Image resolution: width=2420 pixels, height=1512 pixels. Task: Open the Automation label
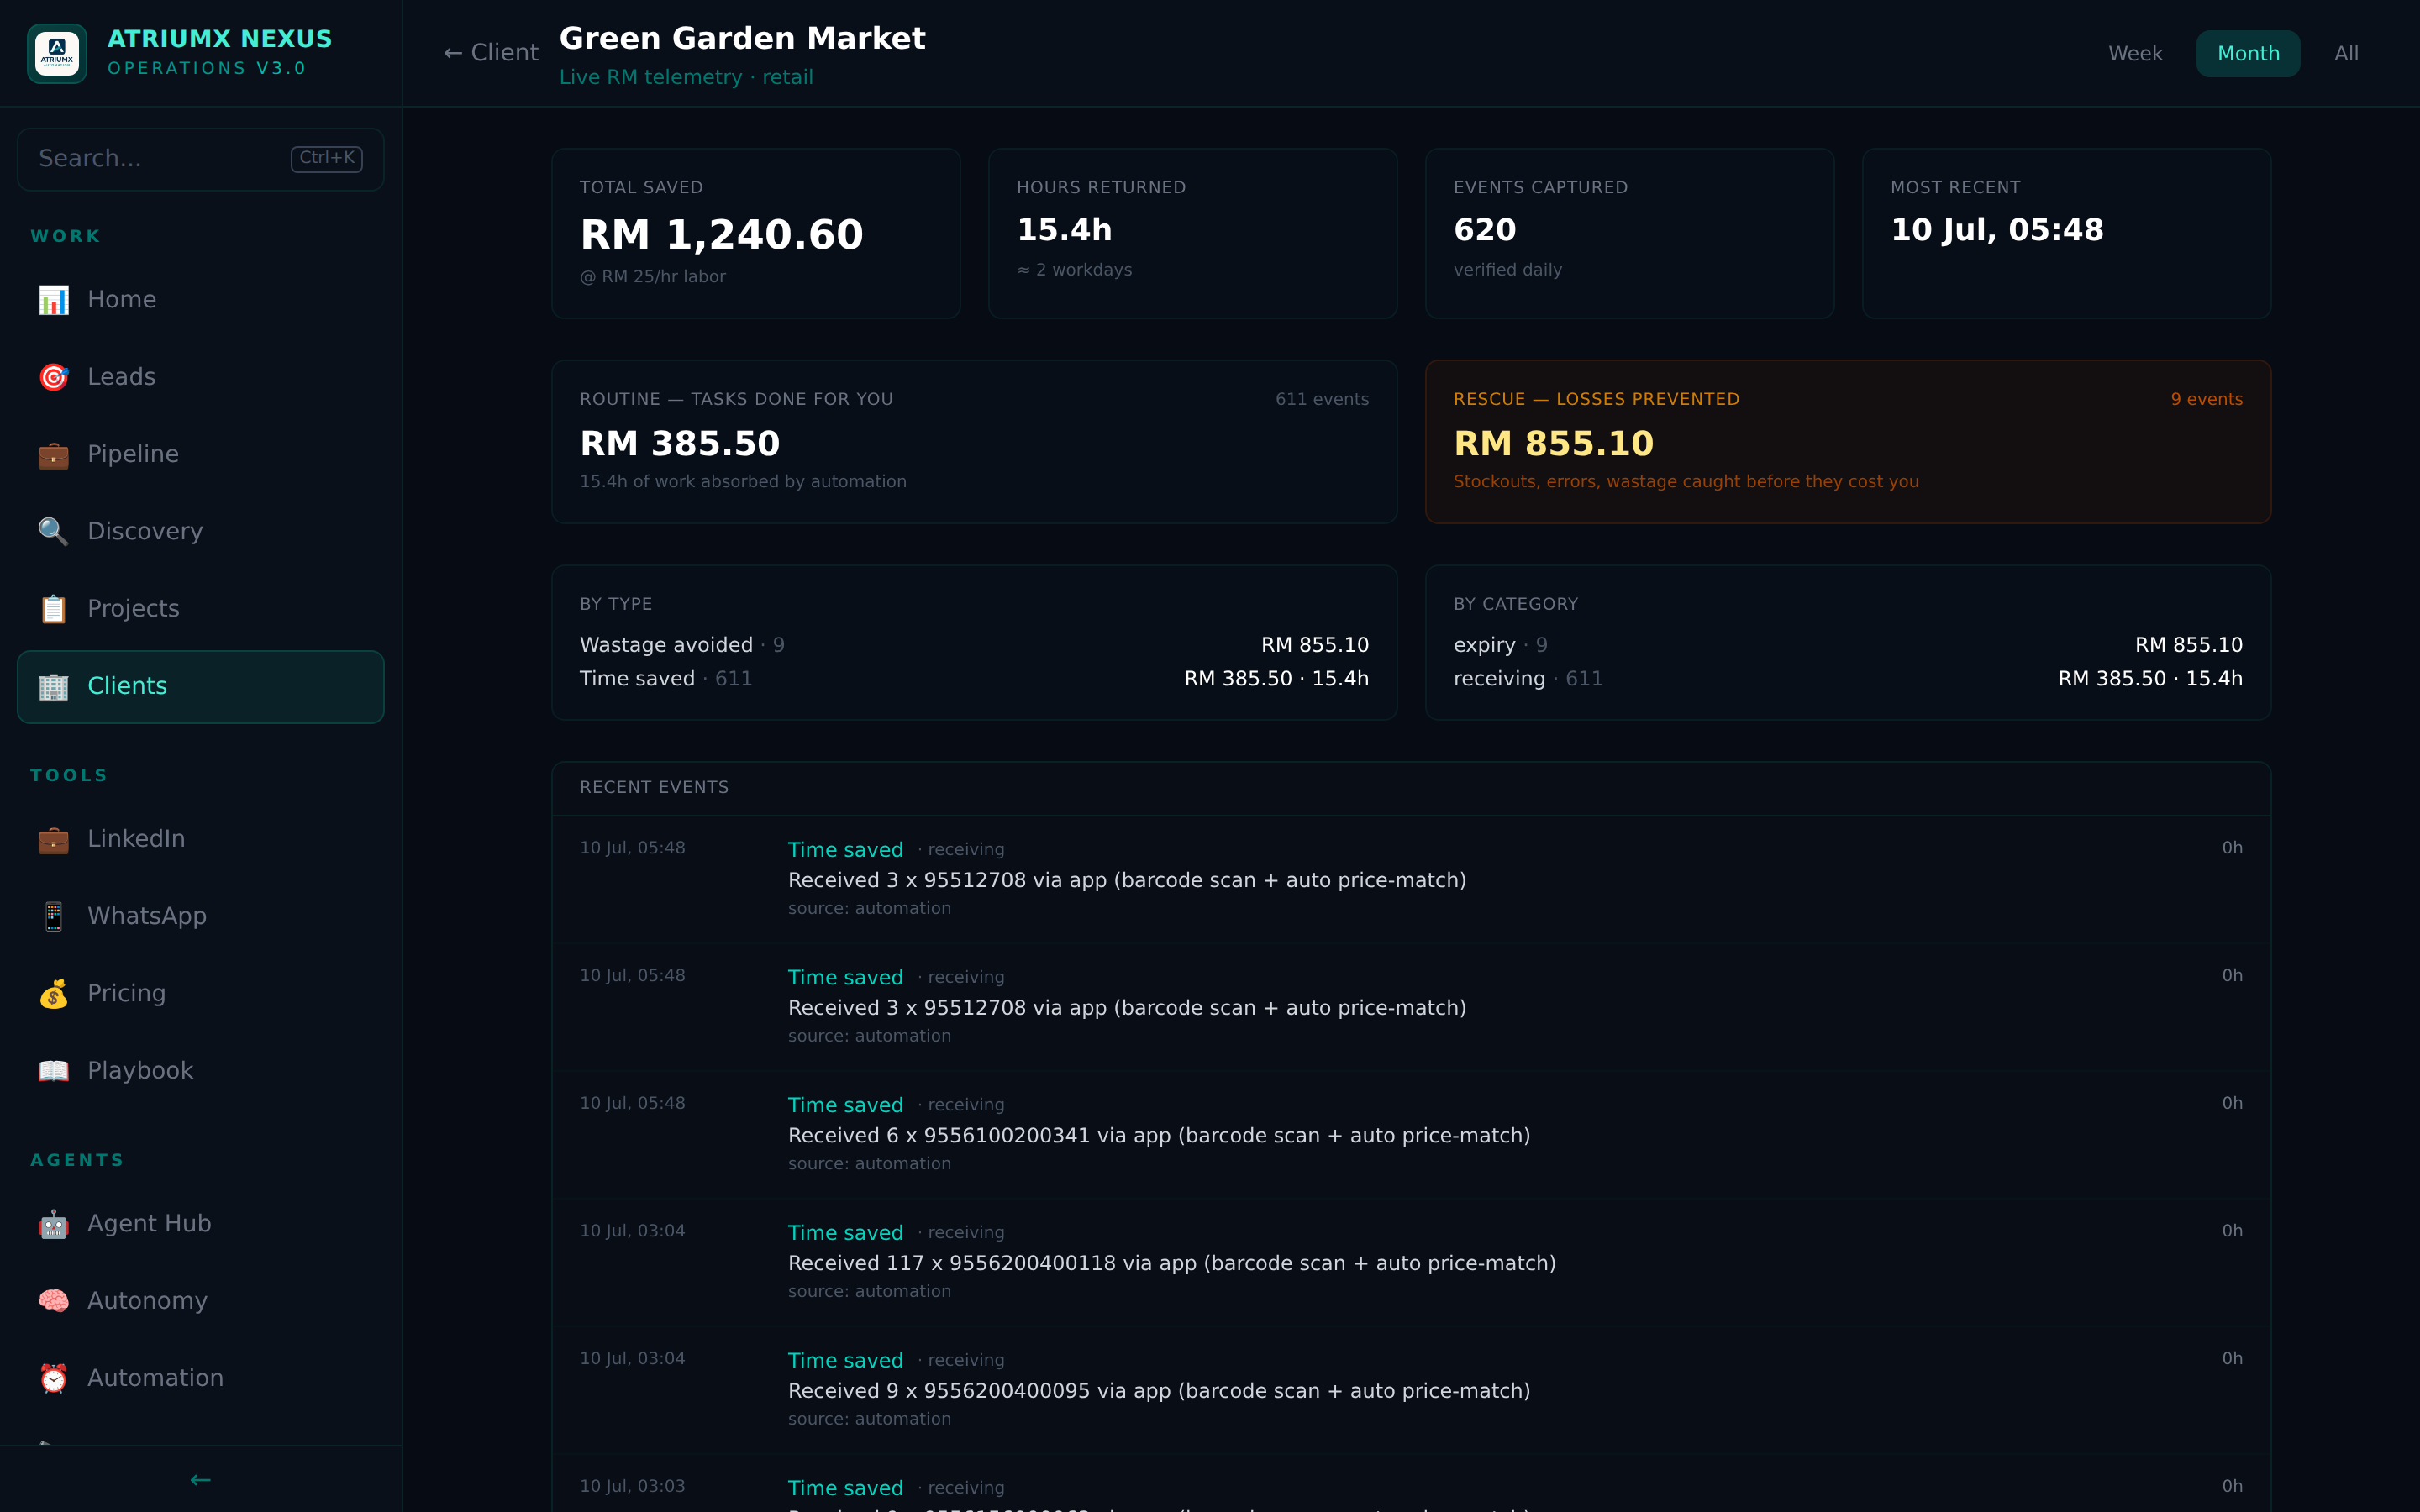click(x=155, y=1378)
